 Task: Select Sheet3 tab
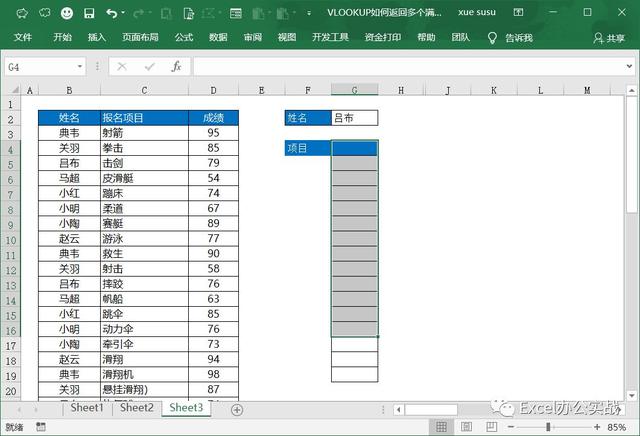pos(186,407)
